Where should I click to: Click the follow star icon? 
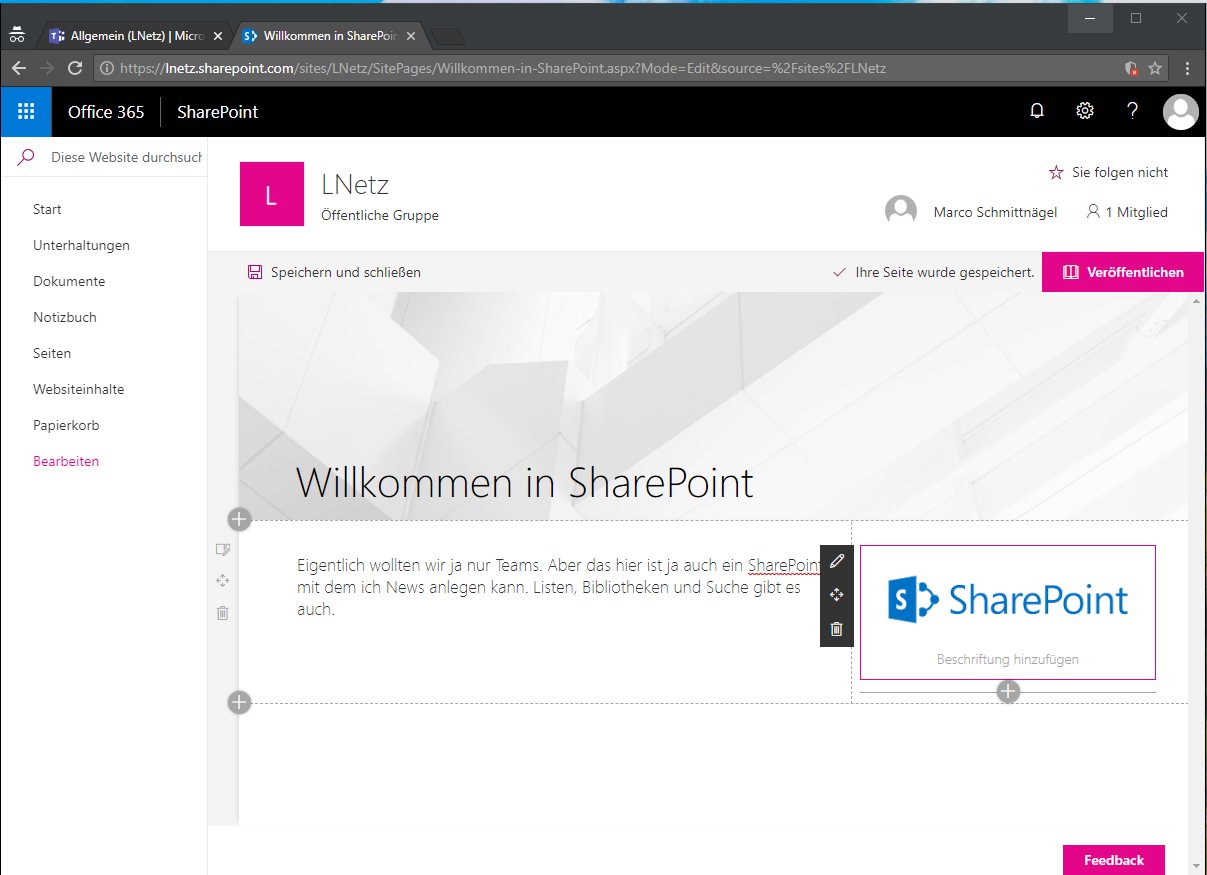[1056, 172]
